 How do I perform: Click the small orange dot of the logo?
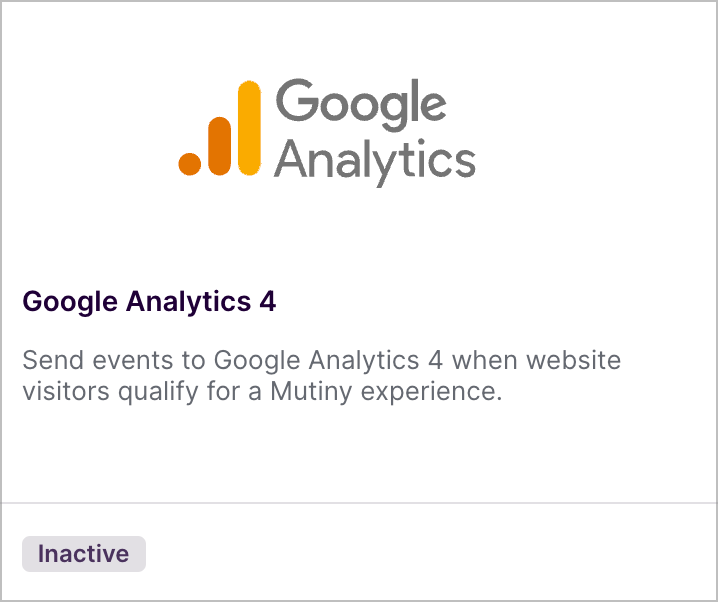click(190, 164)
